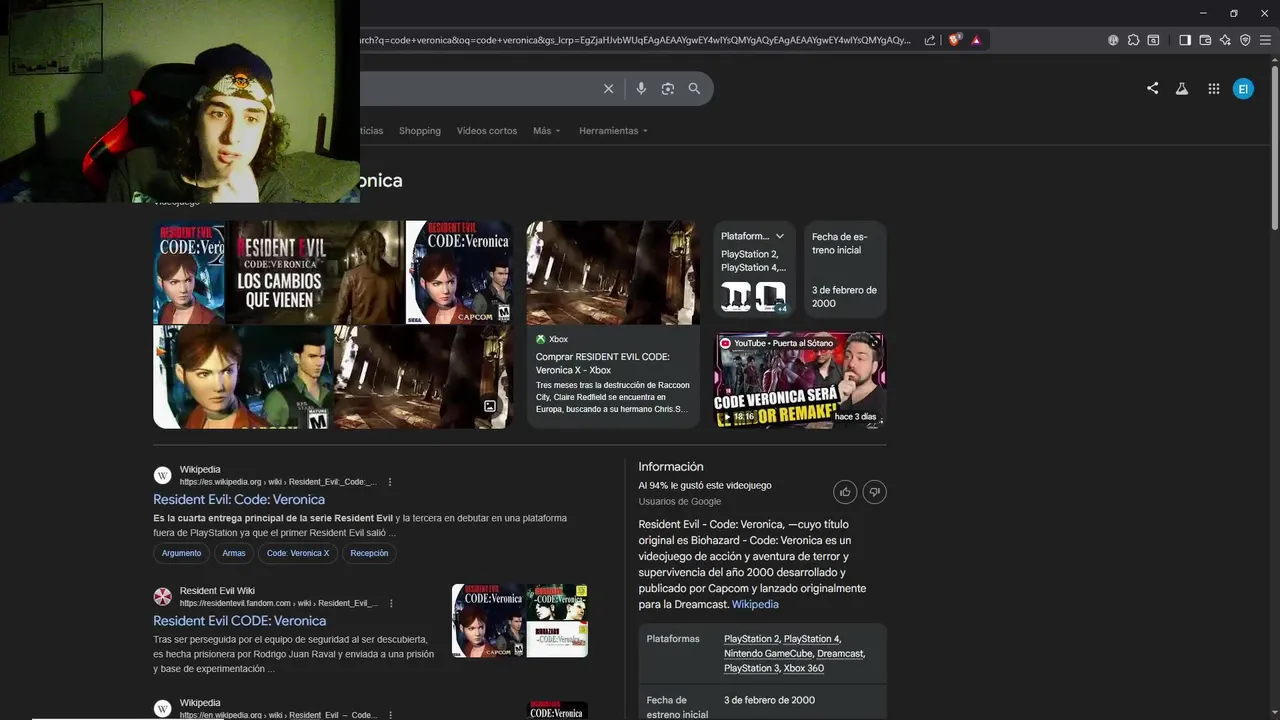Open the PlayStation 4 platform link
Viewport: 1280px width, 720px height.
tap(812, 639)
